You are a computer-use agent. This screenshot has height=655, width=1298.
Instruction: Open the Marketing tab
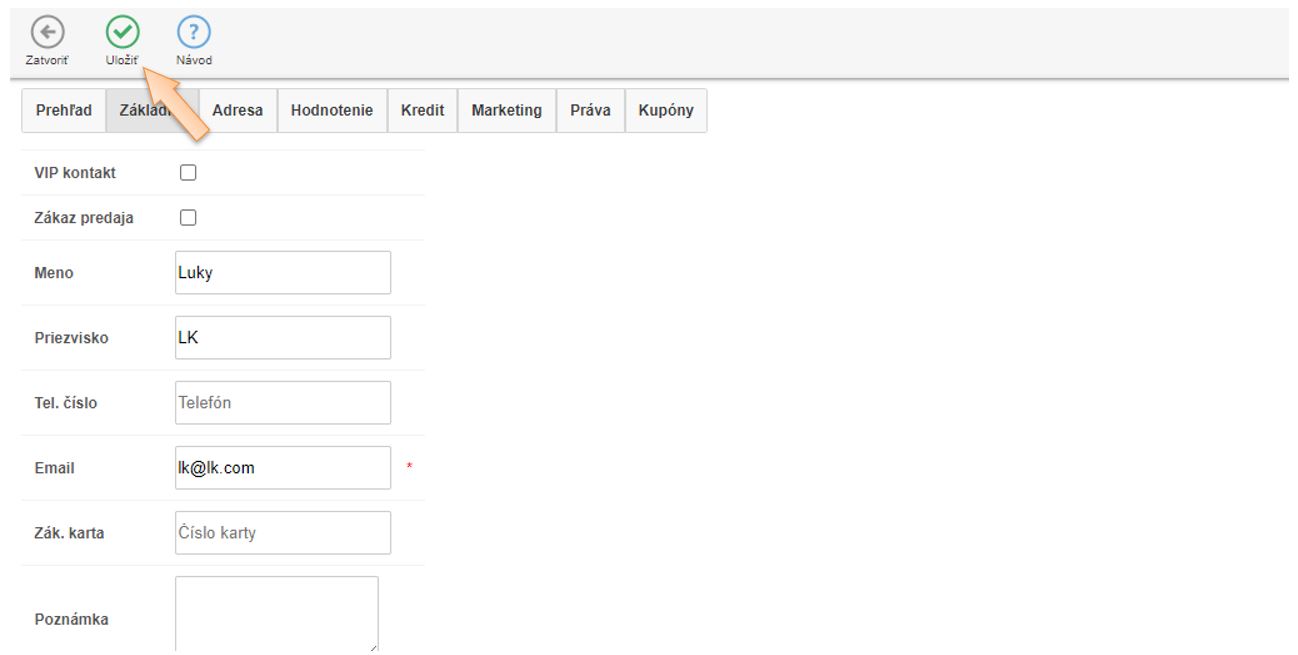point(506,111)
